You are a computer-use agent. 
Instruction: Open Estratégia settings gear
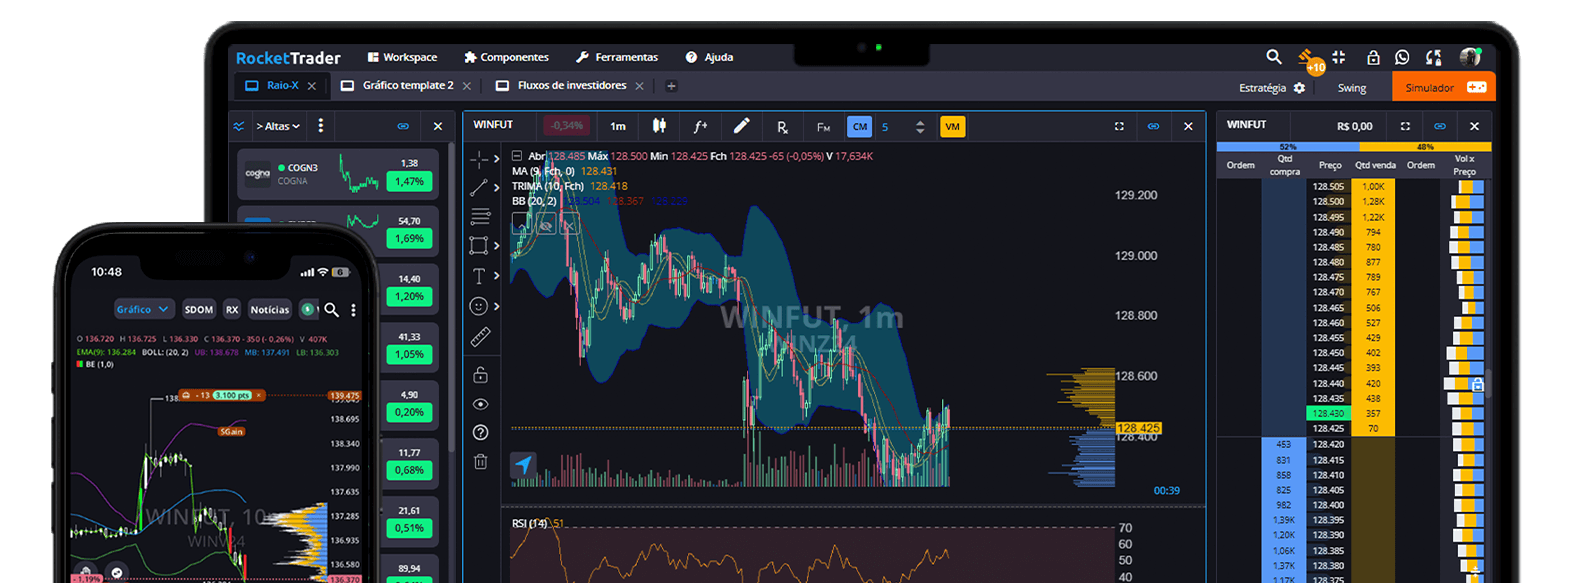tap(1299, 88)
